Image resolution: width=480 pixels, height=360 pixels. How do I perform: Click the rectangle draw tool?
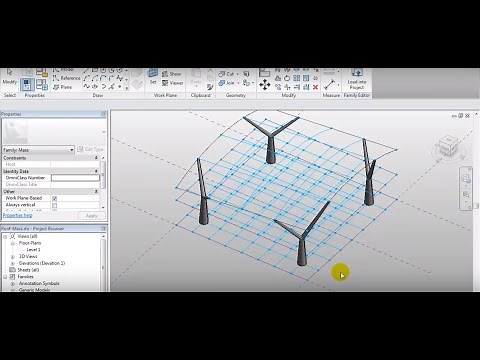coord(95,70)
